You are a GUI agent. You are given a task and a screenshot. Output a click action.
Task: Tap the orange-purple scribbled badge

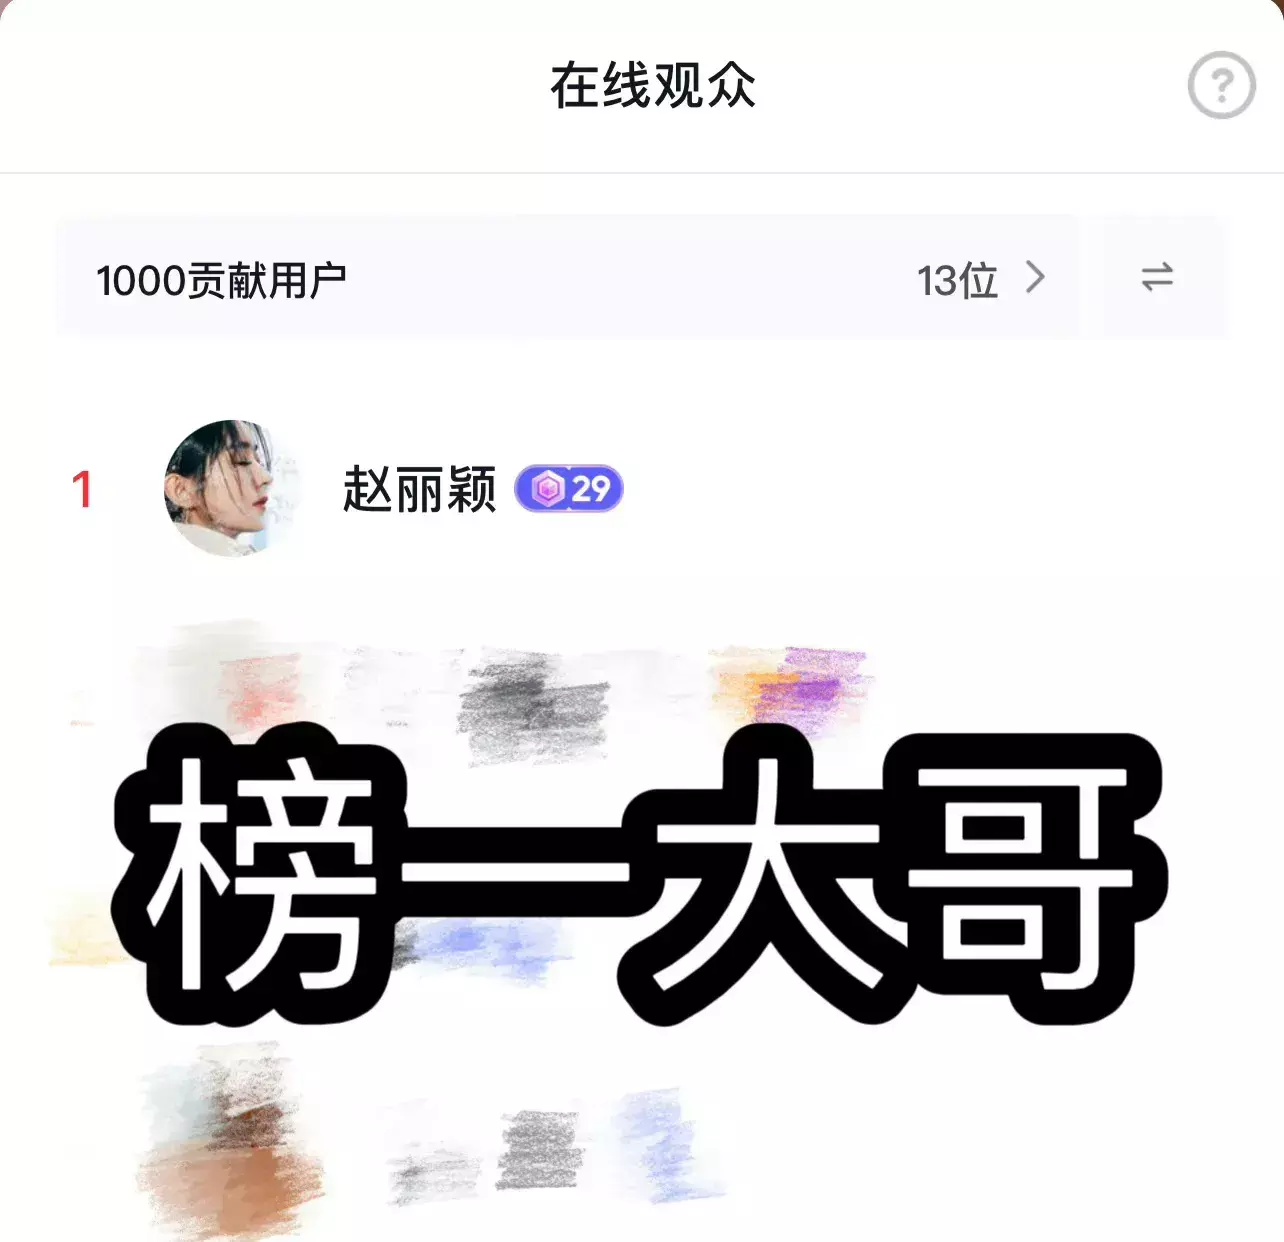click(x=790, y=685)
